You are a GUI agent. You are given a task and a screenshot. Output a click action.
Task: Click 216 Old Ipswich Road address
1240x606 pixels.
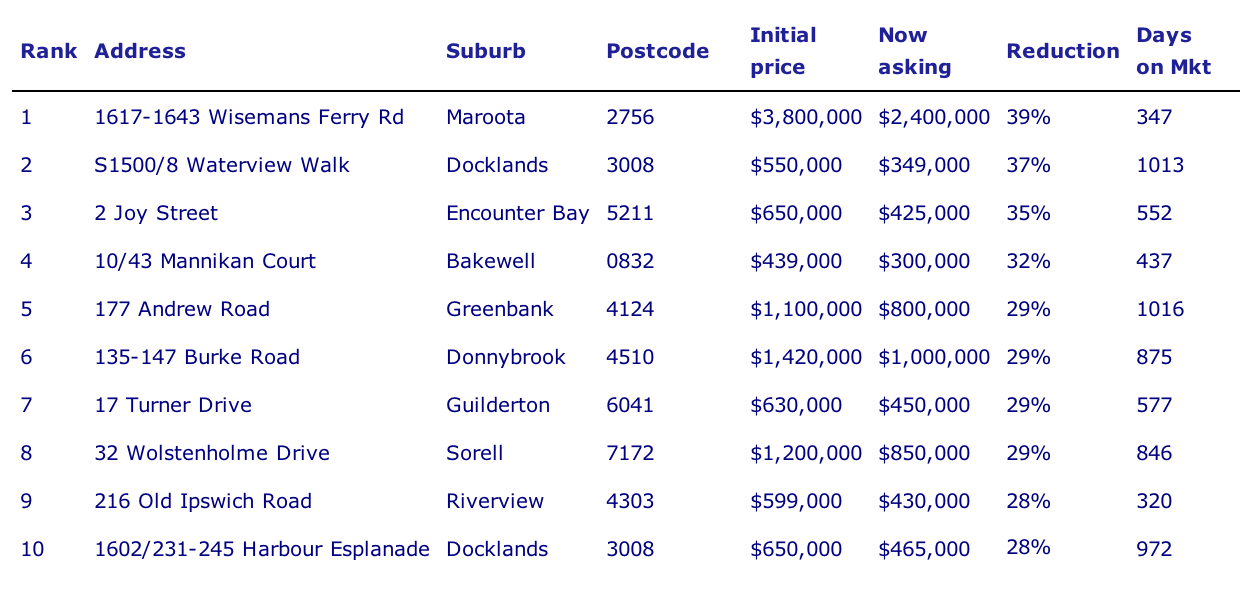point(203,501)
